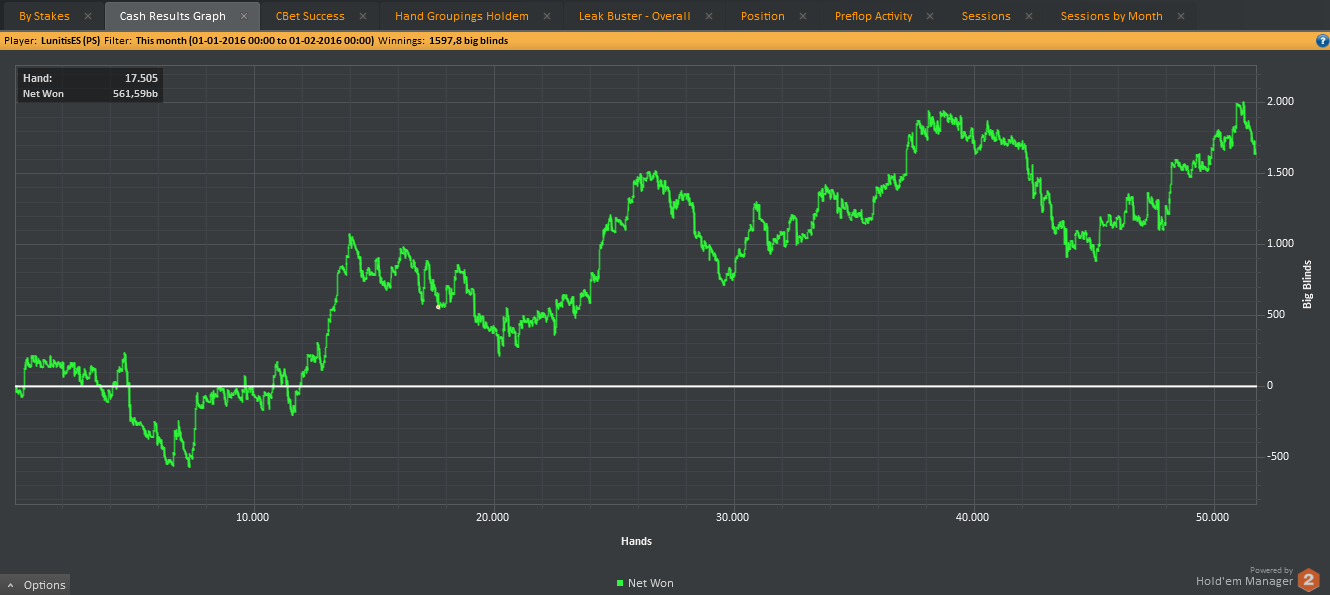The height and width of the screenshot is (595, 1330).
Task: Close the CBet Success tab
Action: 362,16
